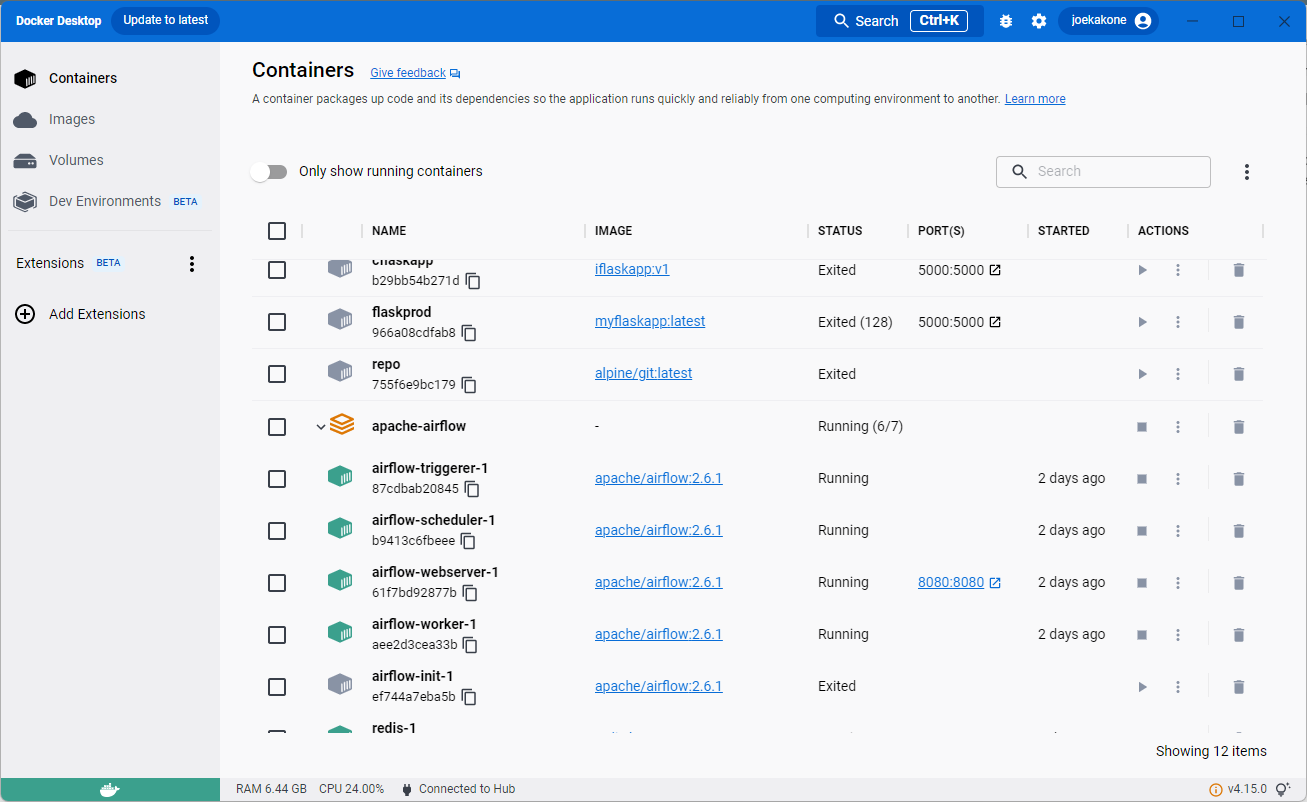Open joekakone account menu

[x=1109, y=21]
